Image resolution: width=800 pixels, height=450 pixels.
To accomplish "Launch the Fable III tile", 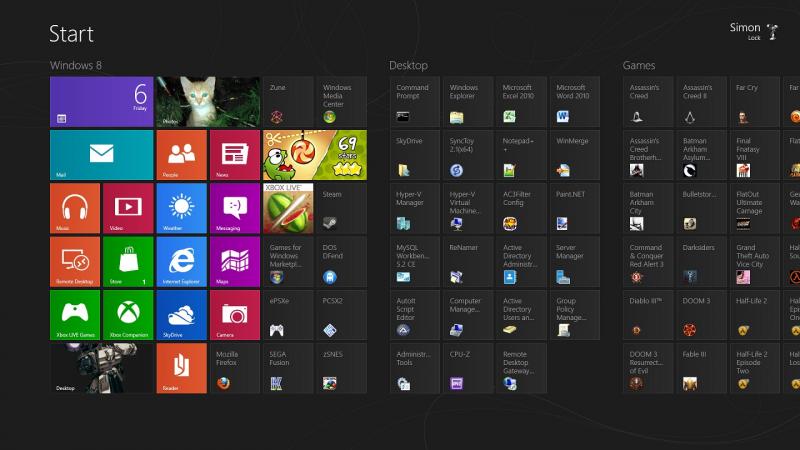I will click(701, 368).
